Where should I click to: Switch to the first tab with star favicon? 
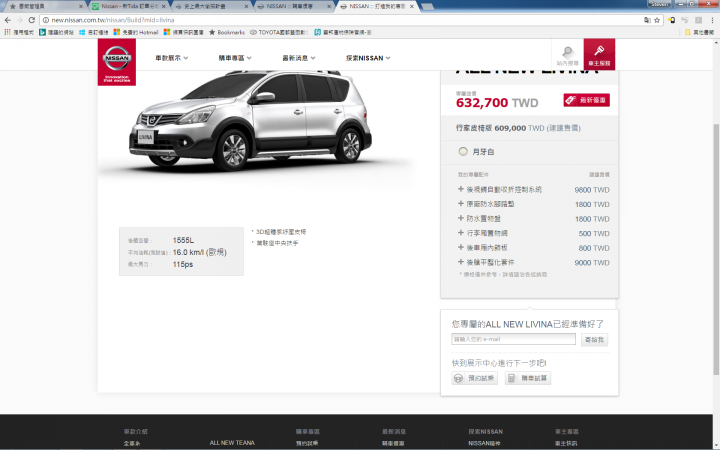[44, 6]
